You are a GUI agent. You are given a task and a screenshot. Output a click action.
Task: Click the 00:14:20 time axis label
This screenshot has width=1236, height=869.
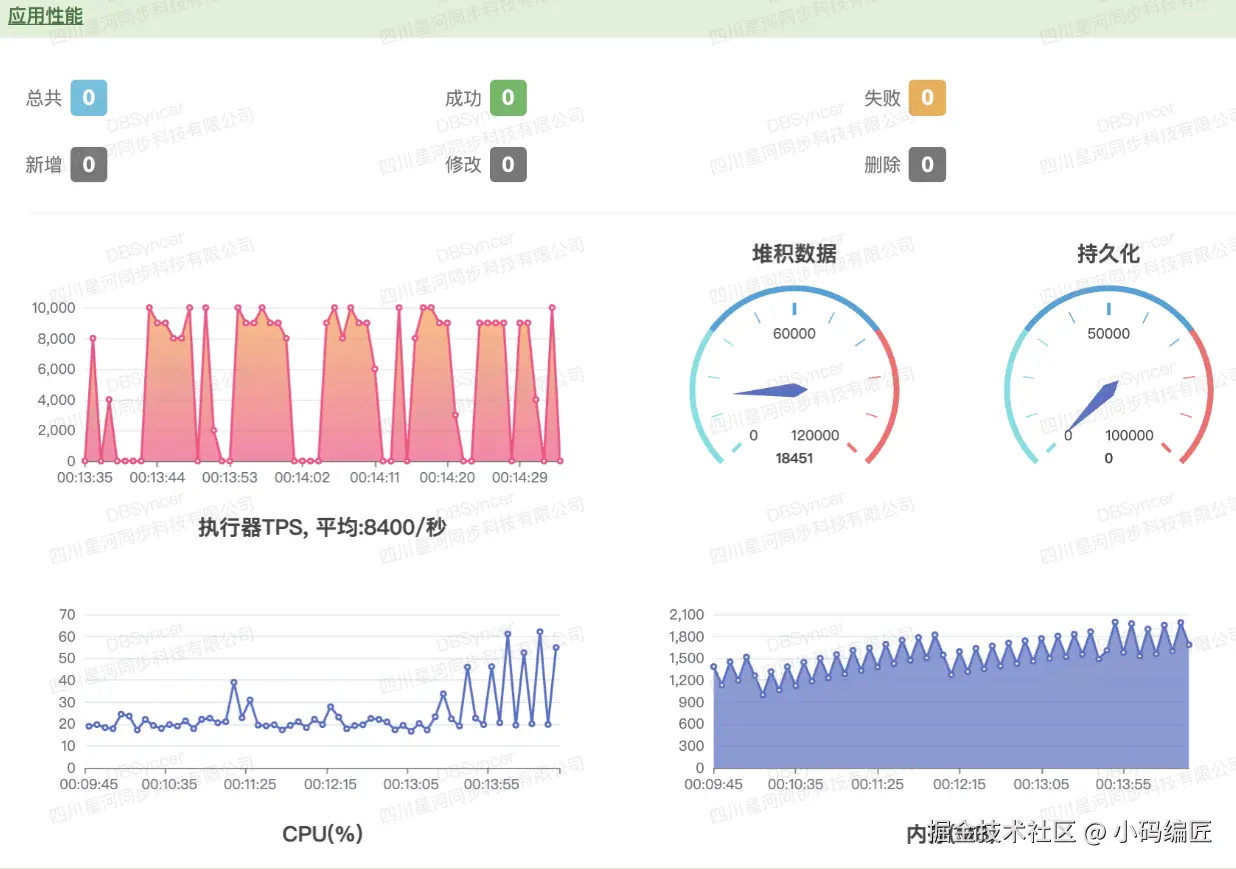point(447,478)
